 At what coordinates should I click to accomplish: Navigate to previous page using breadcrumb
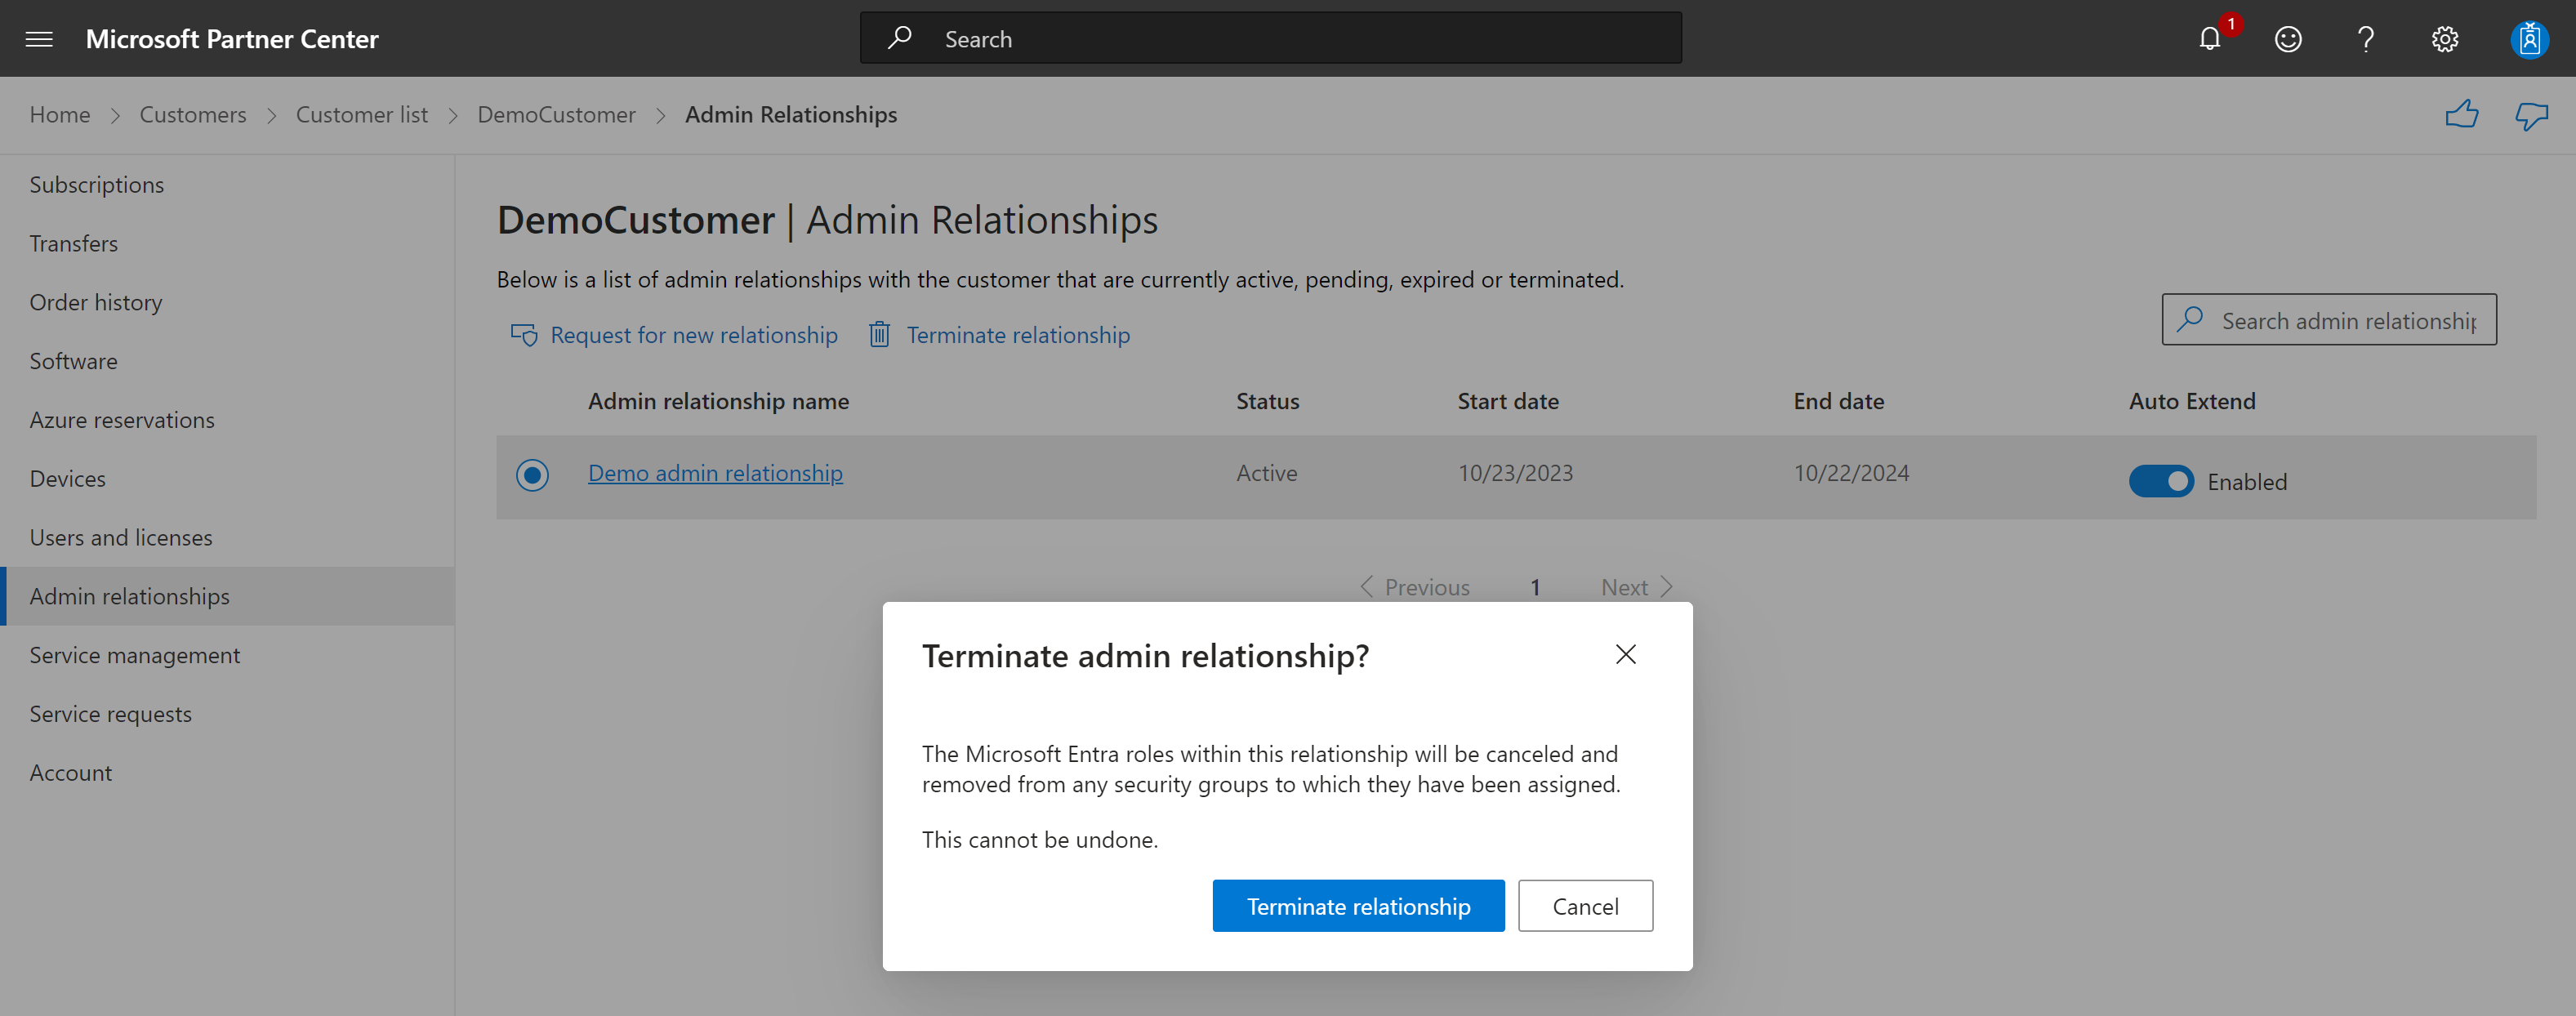coord(555,114)
